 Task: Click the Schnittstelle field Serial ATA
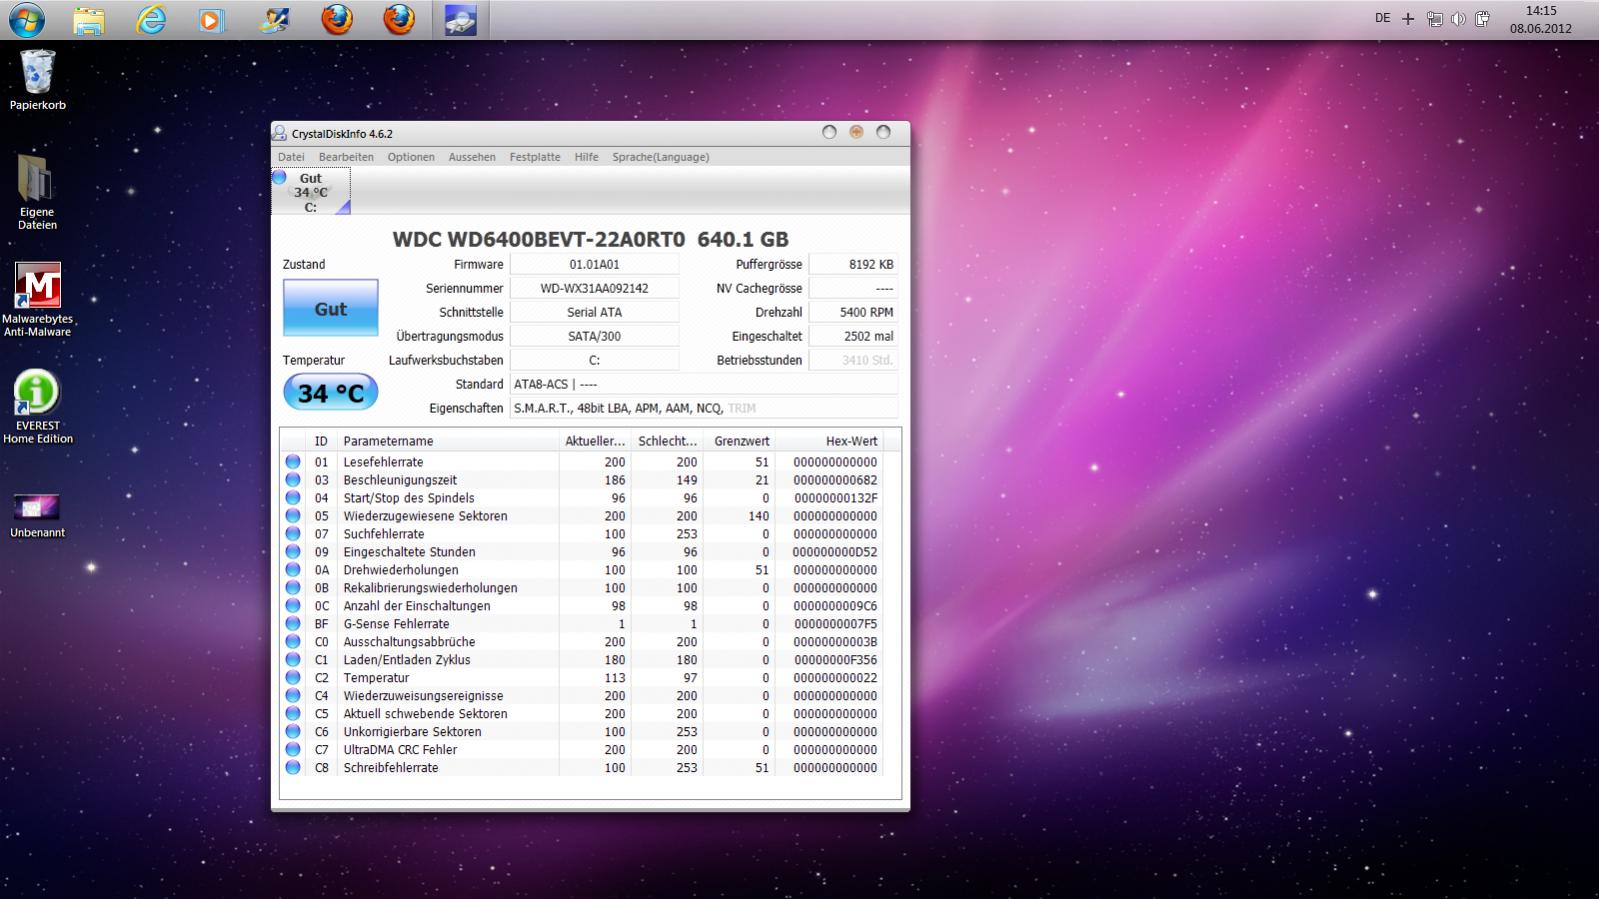(594, 312)
